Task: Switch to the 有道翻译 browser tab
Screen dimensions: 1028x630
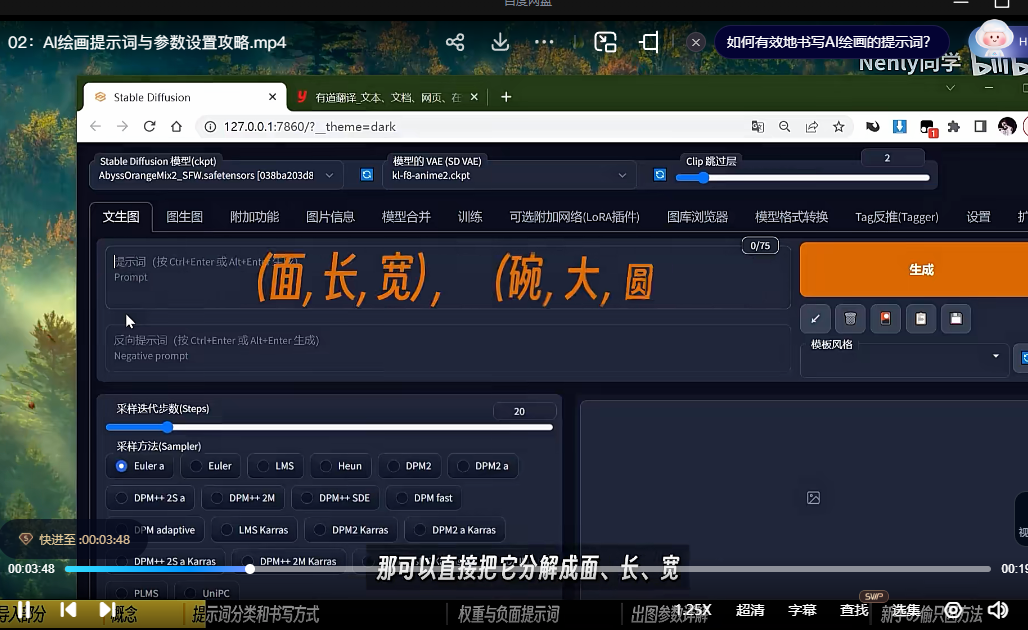Action: pyautogui.click(x=387, y=97)
